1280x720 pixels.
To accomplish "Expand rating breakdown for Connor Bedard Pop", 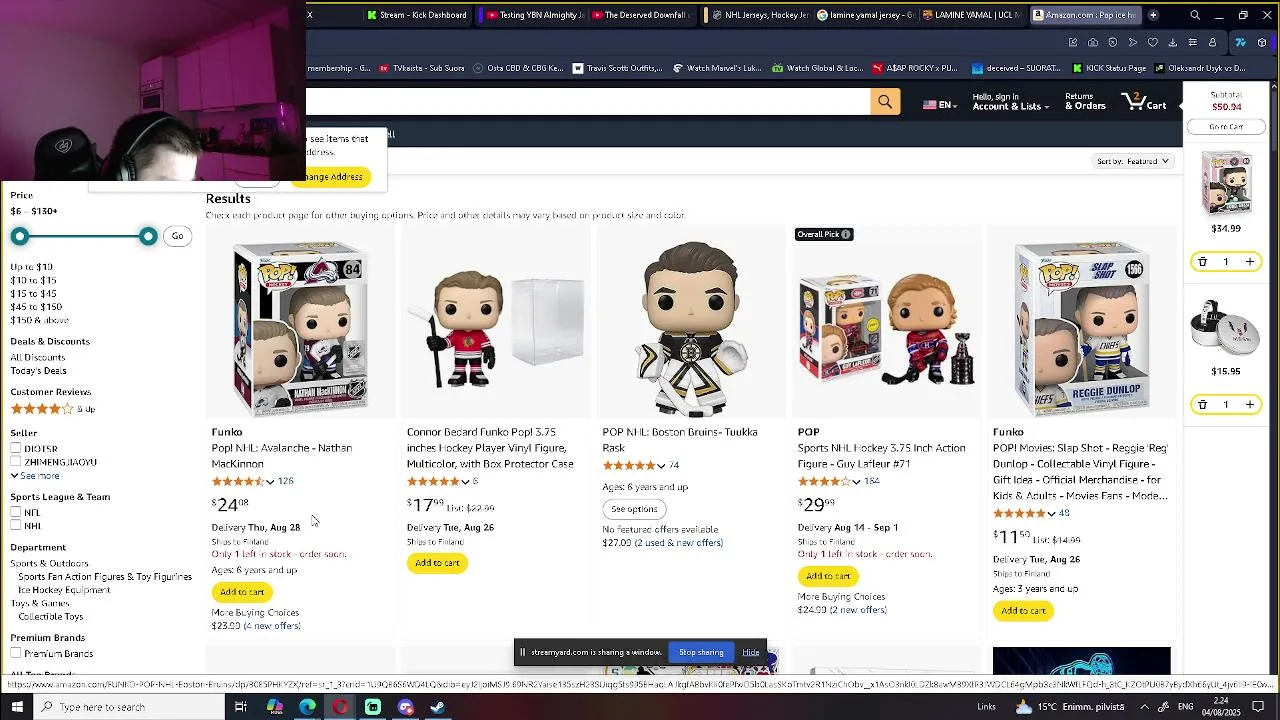I will point(465,482).
